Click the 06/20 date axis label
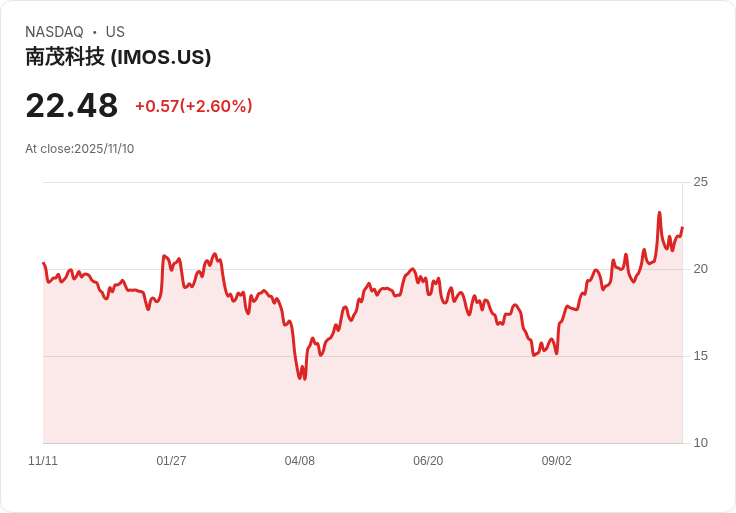The image size is (736, 513). coord(428,461)
